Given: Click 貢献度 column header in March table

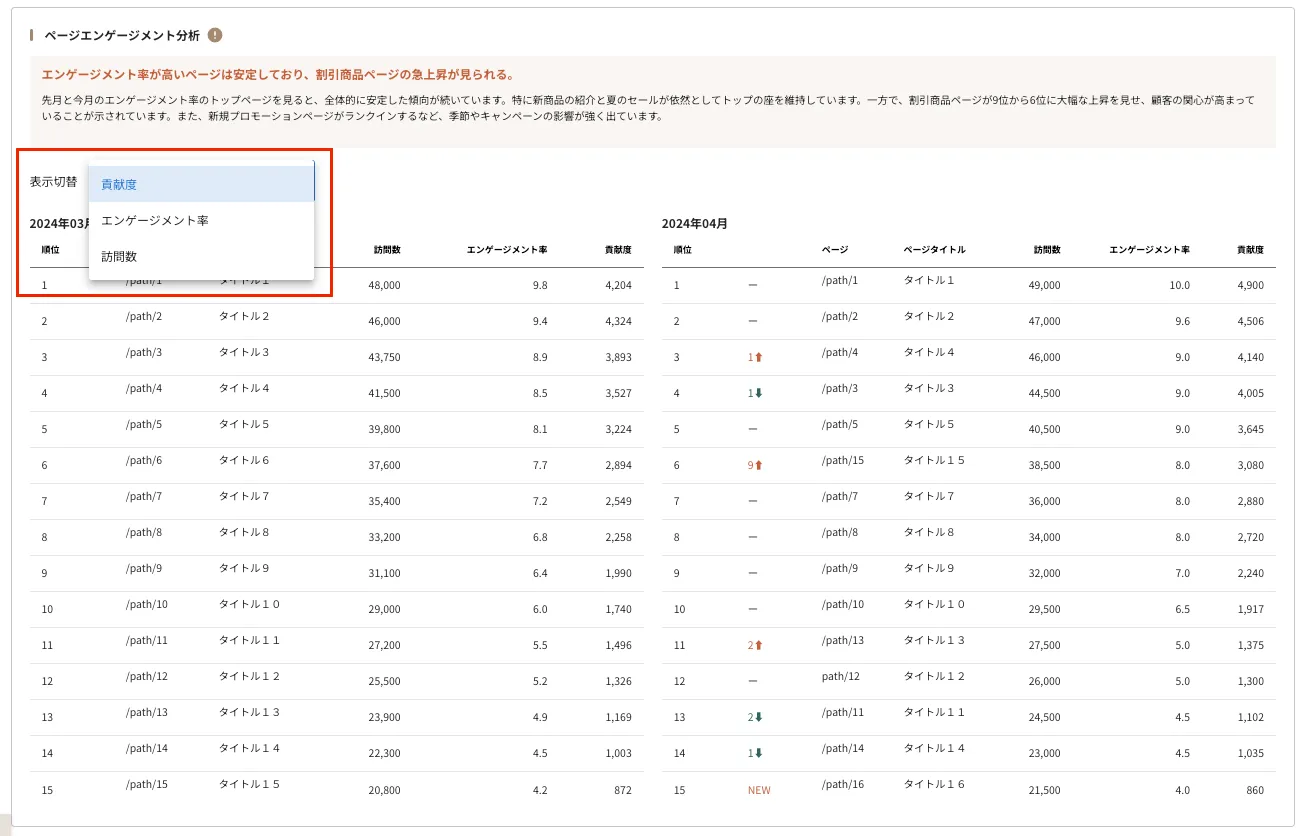Looking at the screenshot, I should (618, 249).
